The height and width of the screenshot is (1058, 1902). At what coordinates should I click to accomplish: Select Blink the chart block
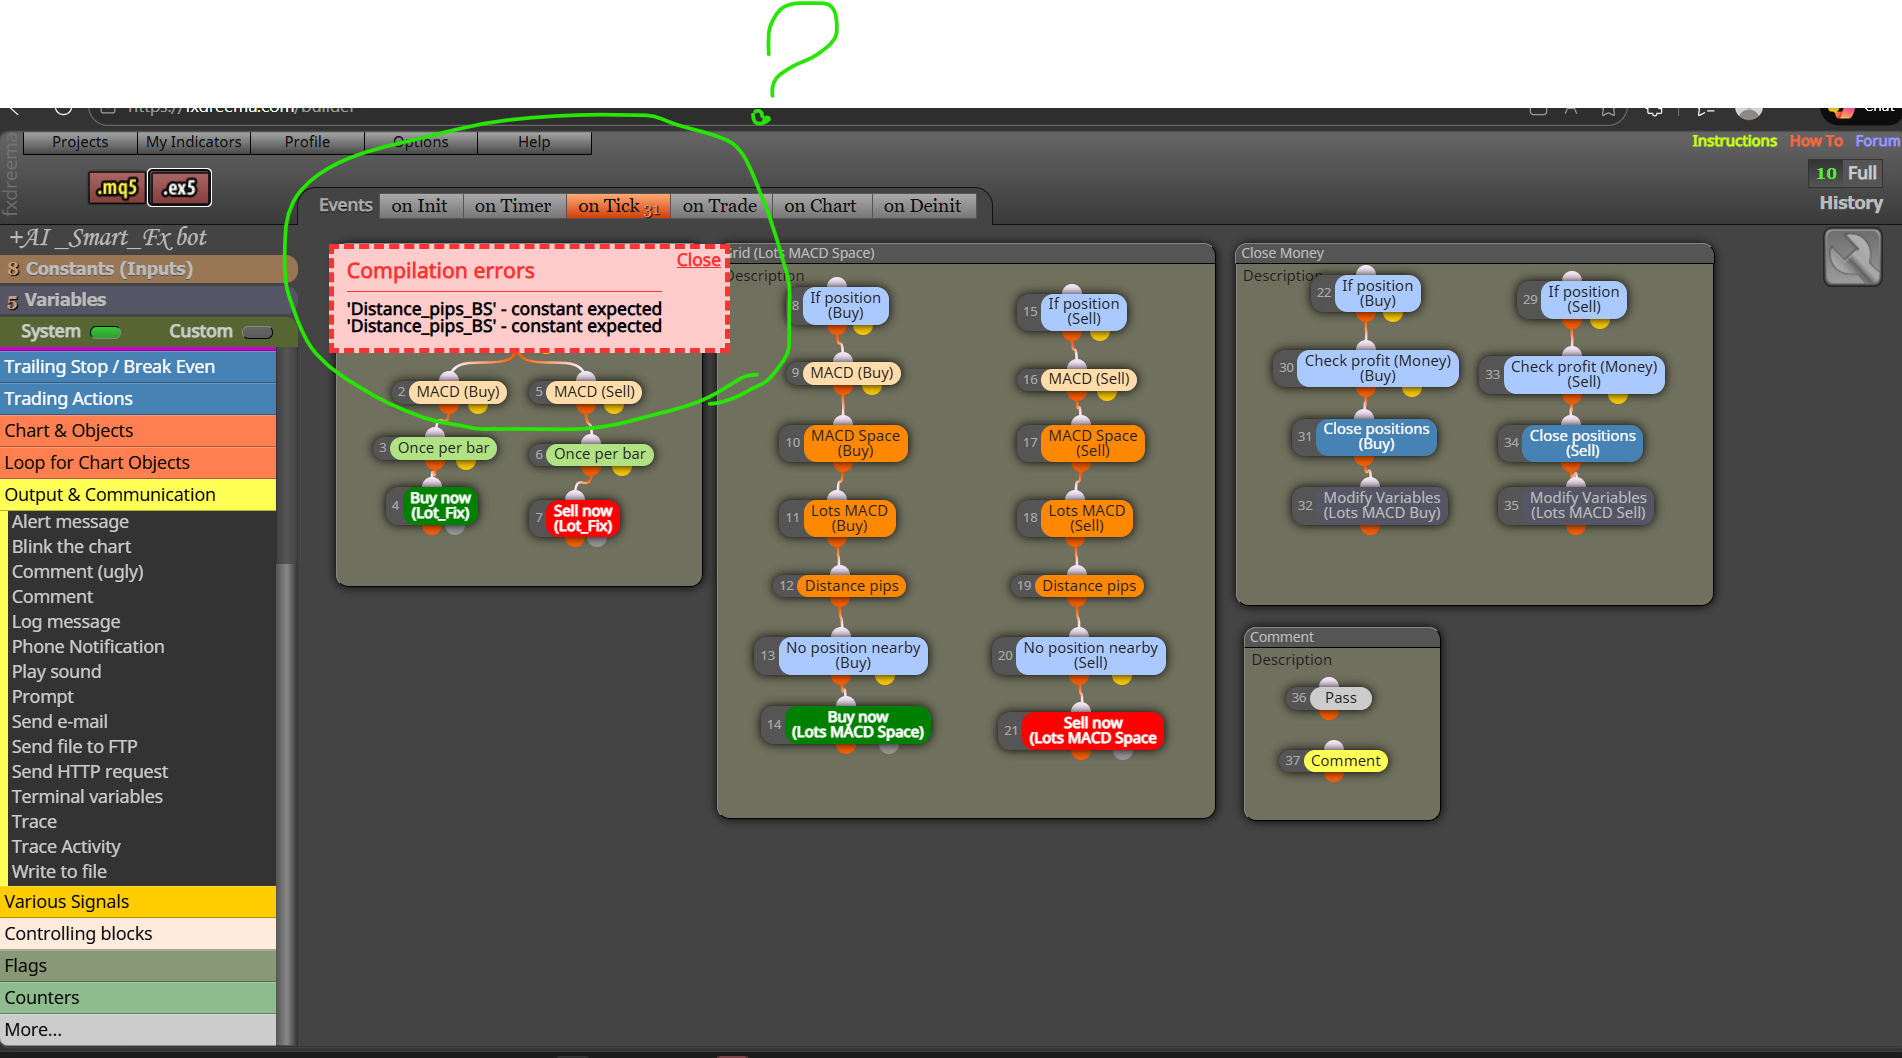pyautogui.click(x=71, y=547)
